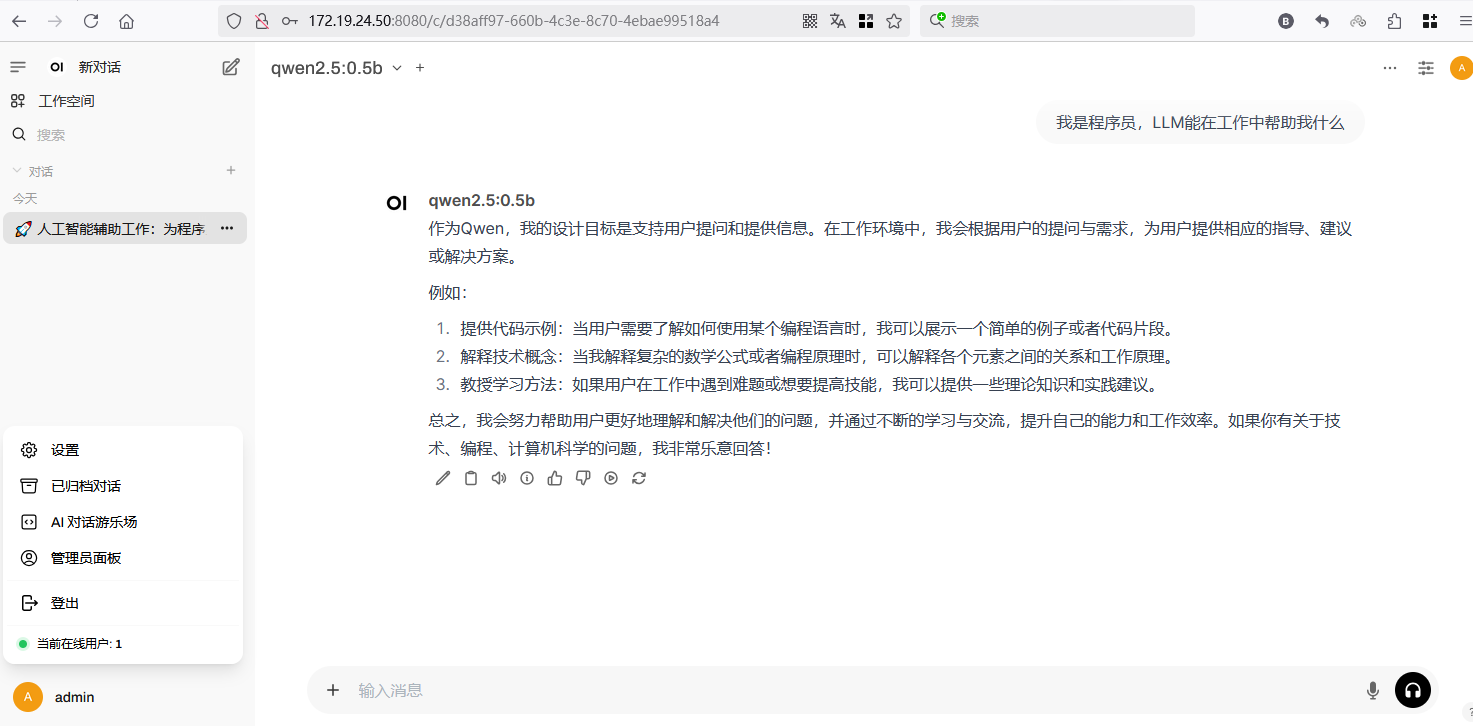1473x726 pixels.
Task: Read the response aloud with the speaker icon
Action: [499, 478]
